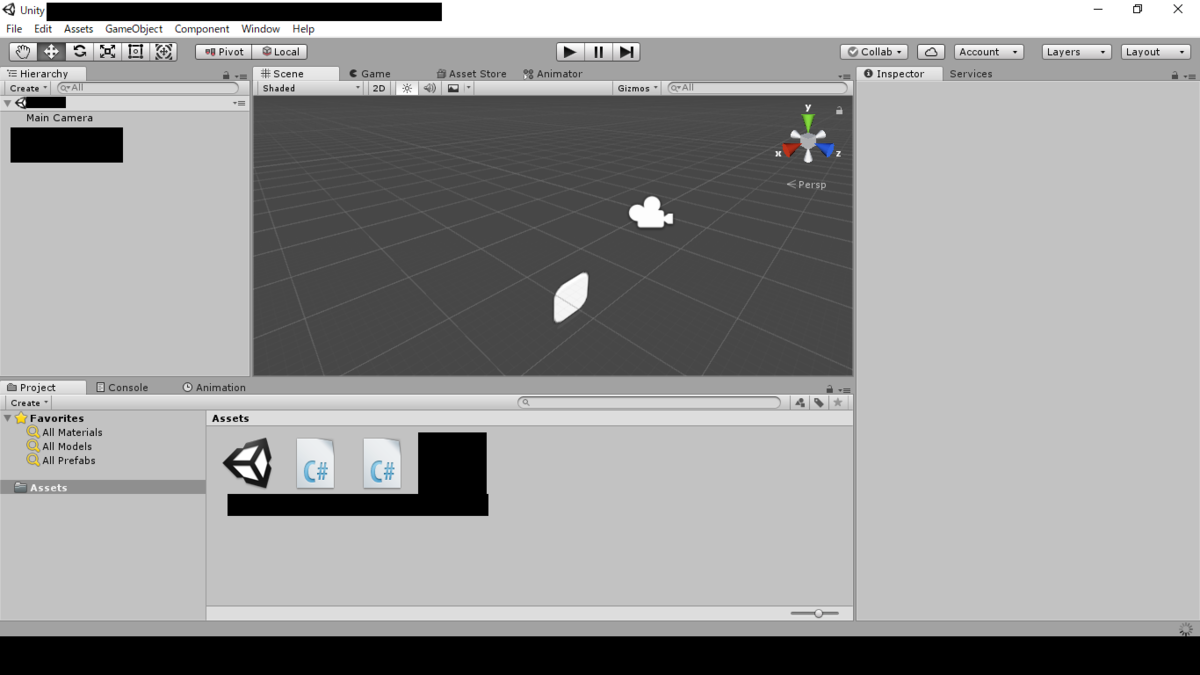Viewport: 1200px width, 675px height.
Task: Open the Window menu
Action: click(260, 29)
